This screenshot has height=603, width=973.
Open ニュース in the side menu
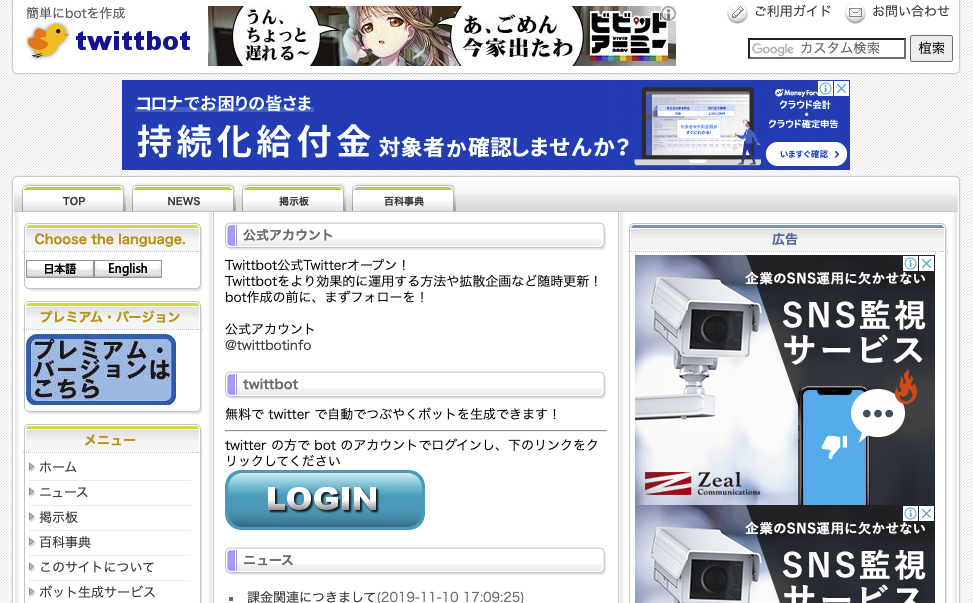(x=64, y=493)
